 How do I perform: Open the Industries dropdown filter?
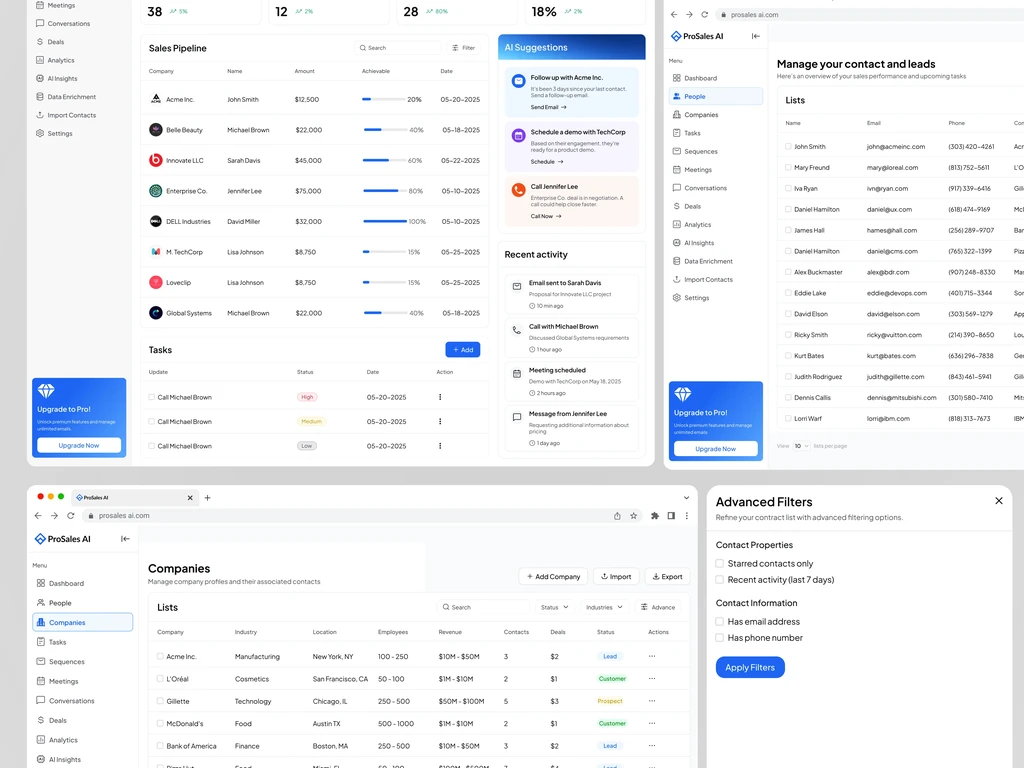coord(604,607)
